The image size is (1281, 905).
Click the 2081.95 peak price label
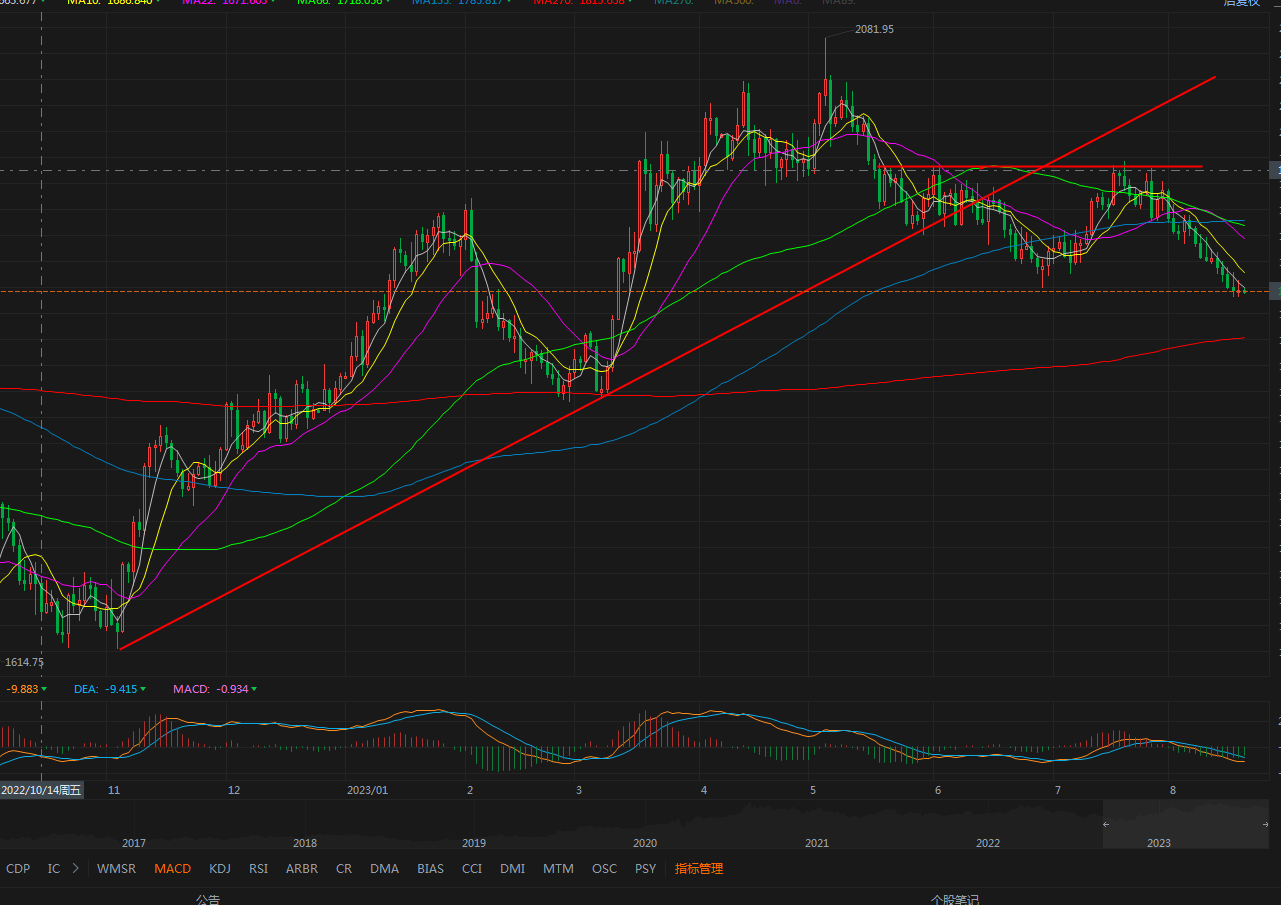874,29
